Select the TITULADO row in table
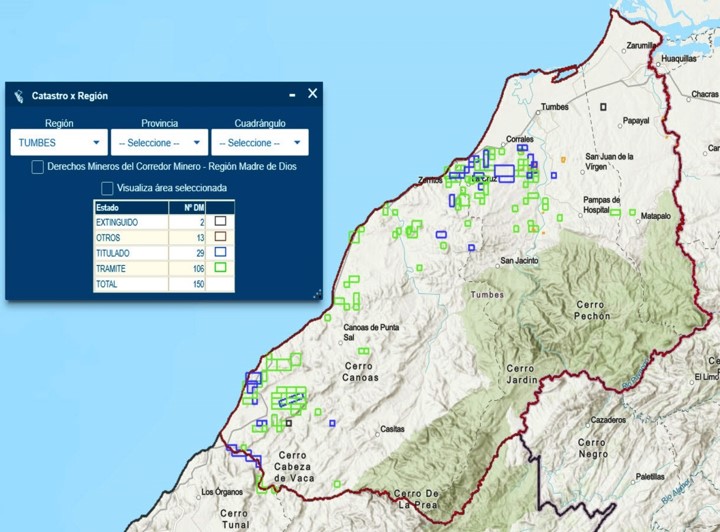720x532 pixels. [x=130, y=253]
